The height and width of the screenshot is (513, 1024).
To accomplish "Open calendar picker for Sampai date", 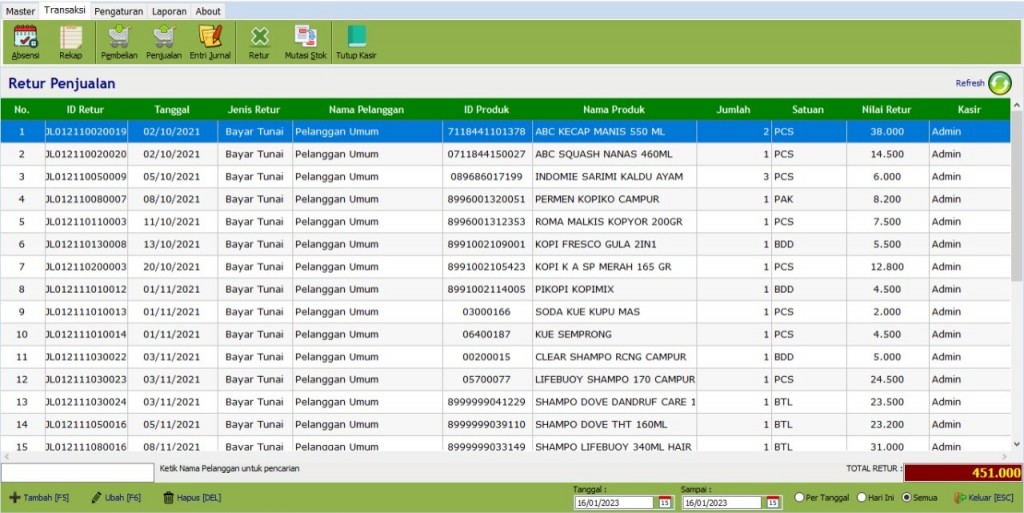I will (773, 503).
